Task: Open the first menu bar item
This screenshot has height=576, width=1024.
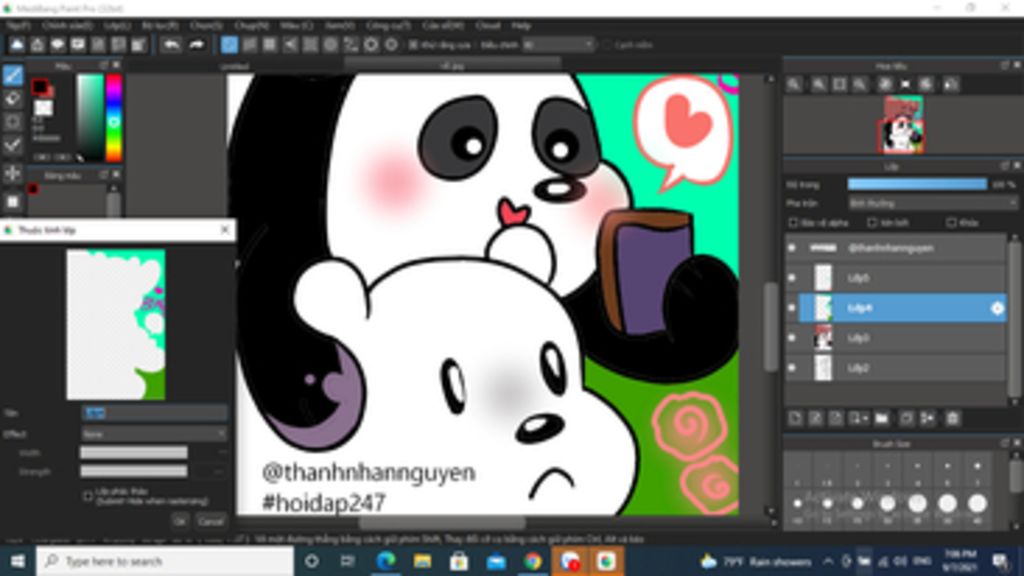Action: (x=18, y=25)
